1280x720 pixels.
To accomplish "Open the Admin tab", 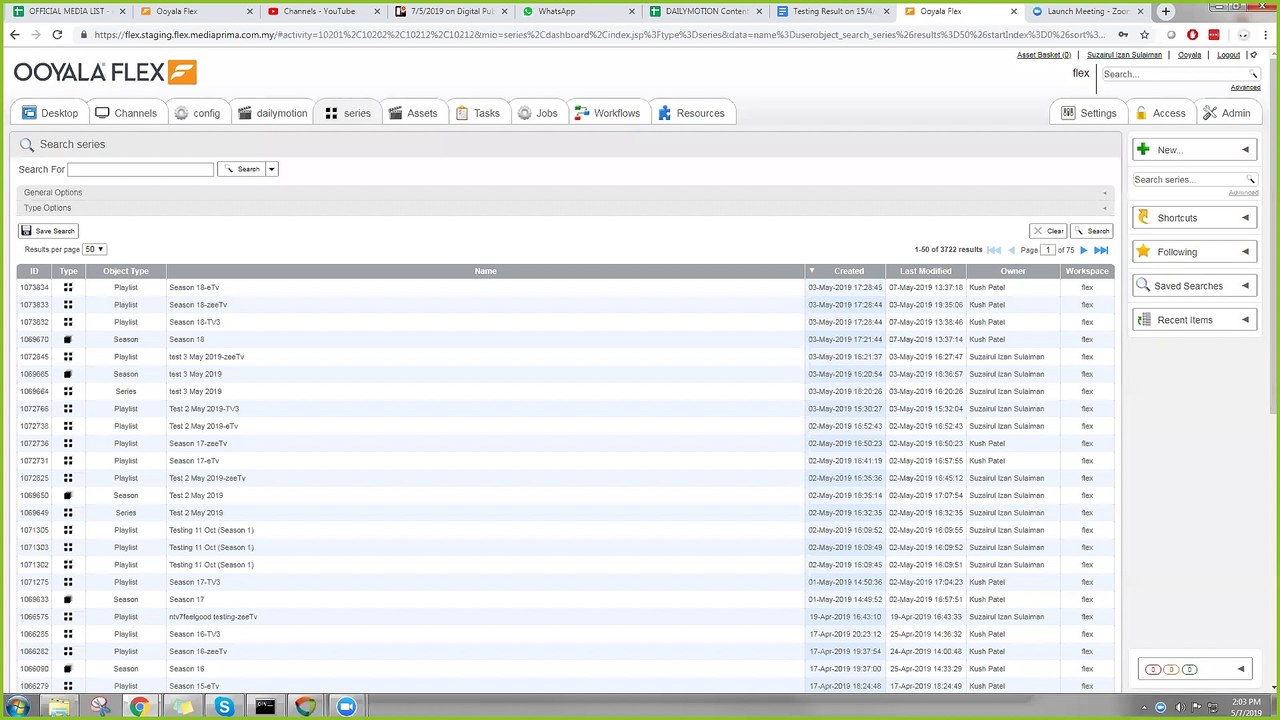I will point(1226,113).
